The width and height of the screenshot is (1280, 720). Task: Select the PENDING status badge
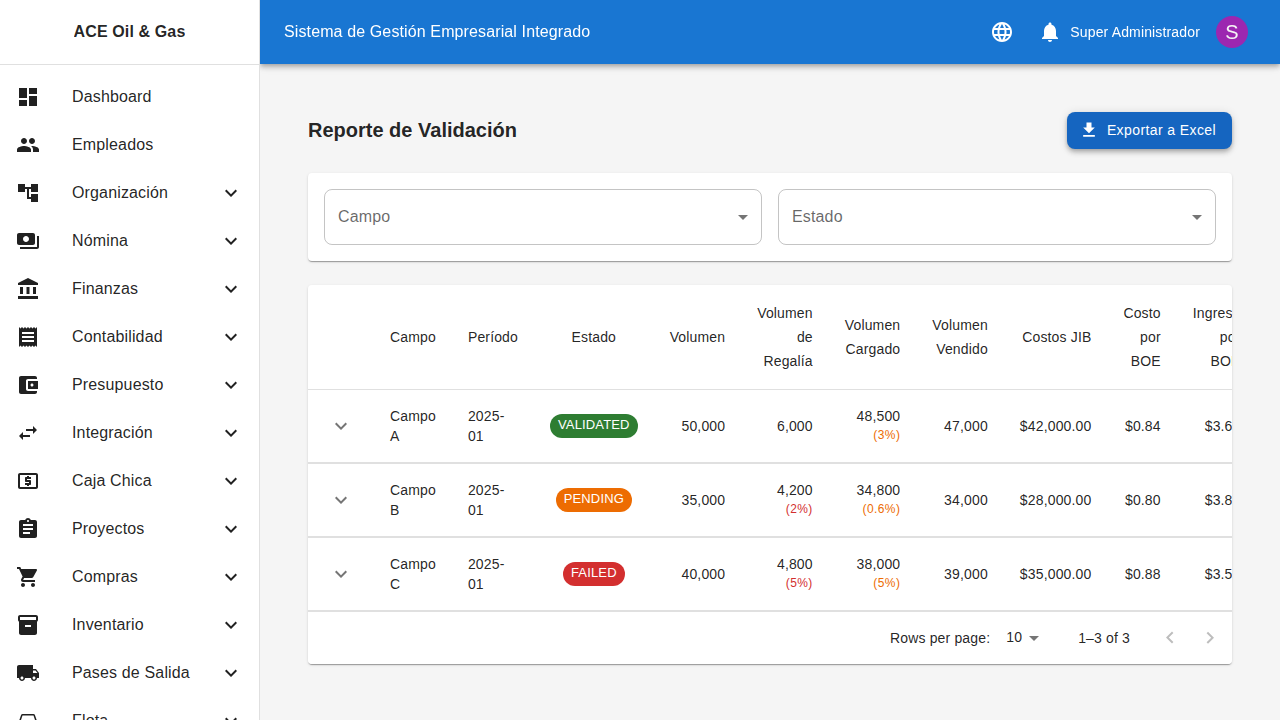[x=594, y=499]
